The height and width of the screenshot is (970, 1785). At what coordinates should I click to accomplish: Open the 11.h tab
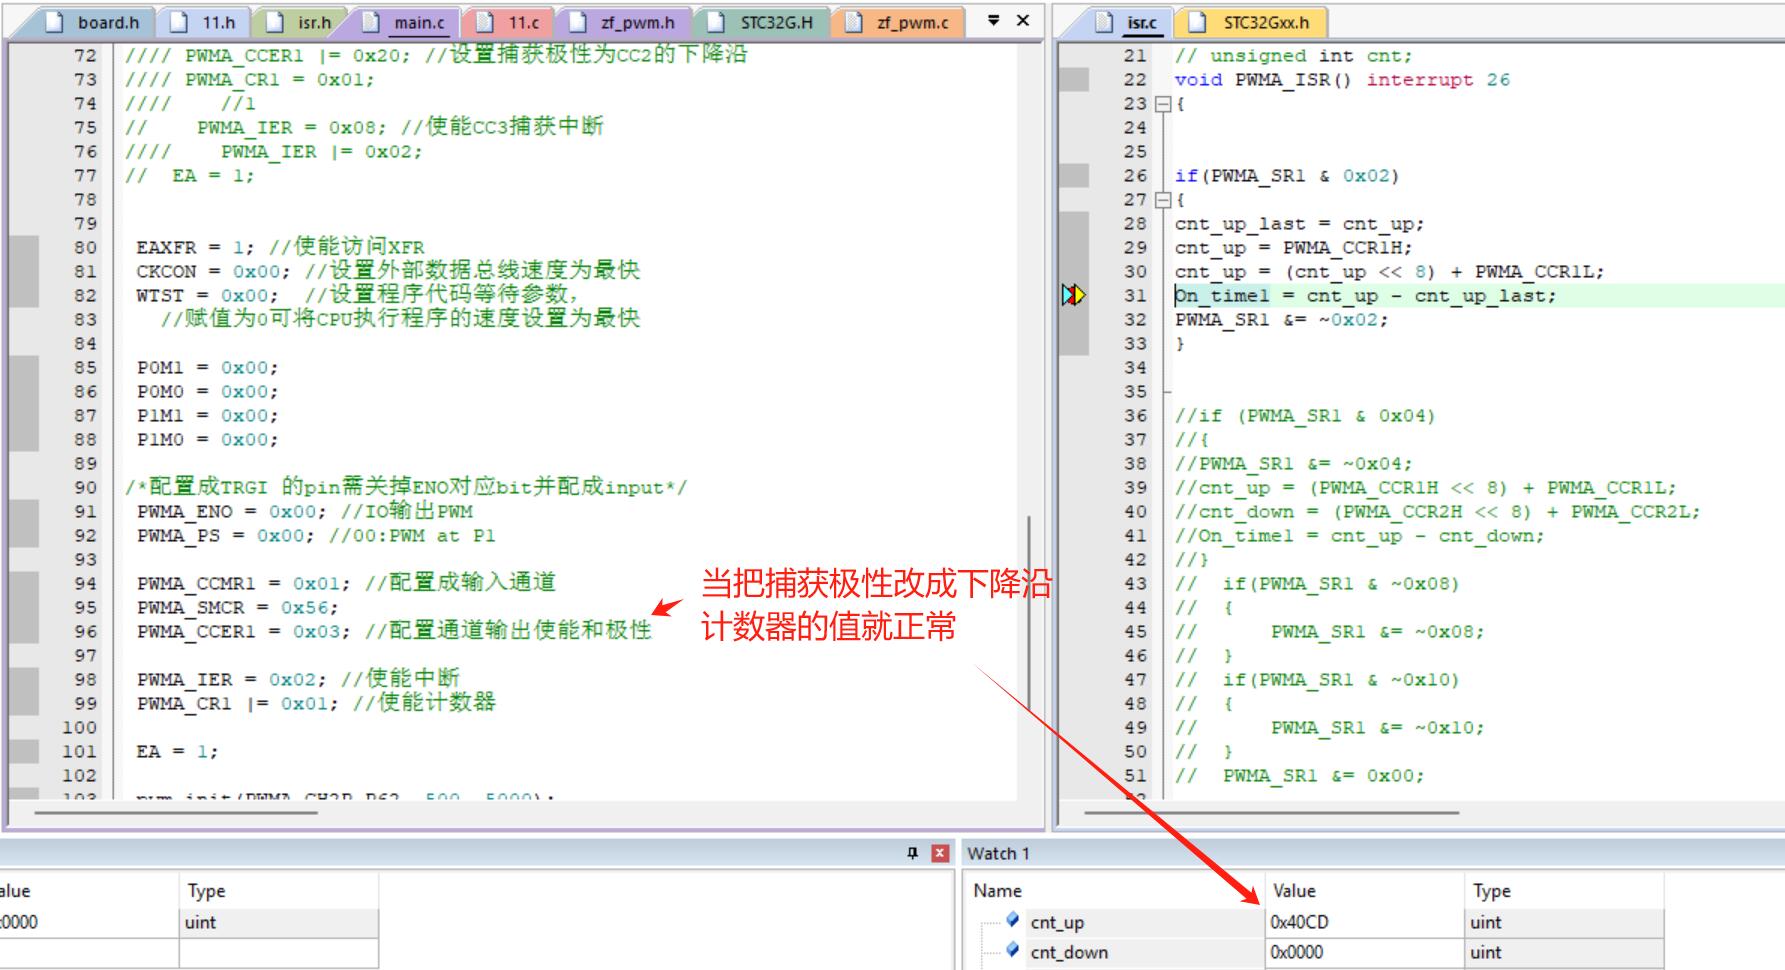point(203,22)
